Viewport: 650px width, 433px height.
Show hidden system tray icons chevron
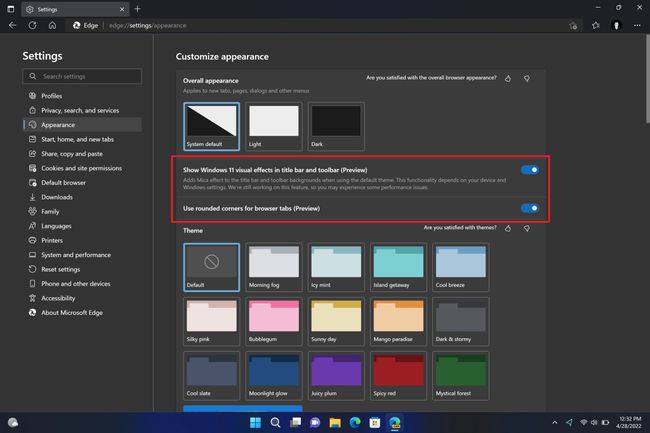click(x=555, y=423)
